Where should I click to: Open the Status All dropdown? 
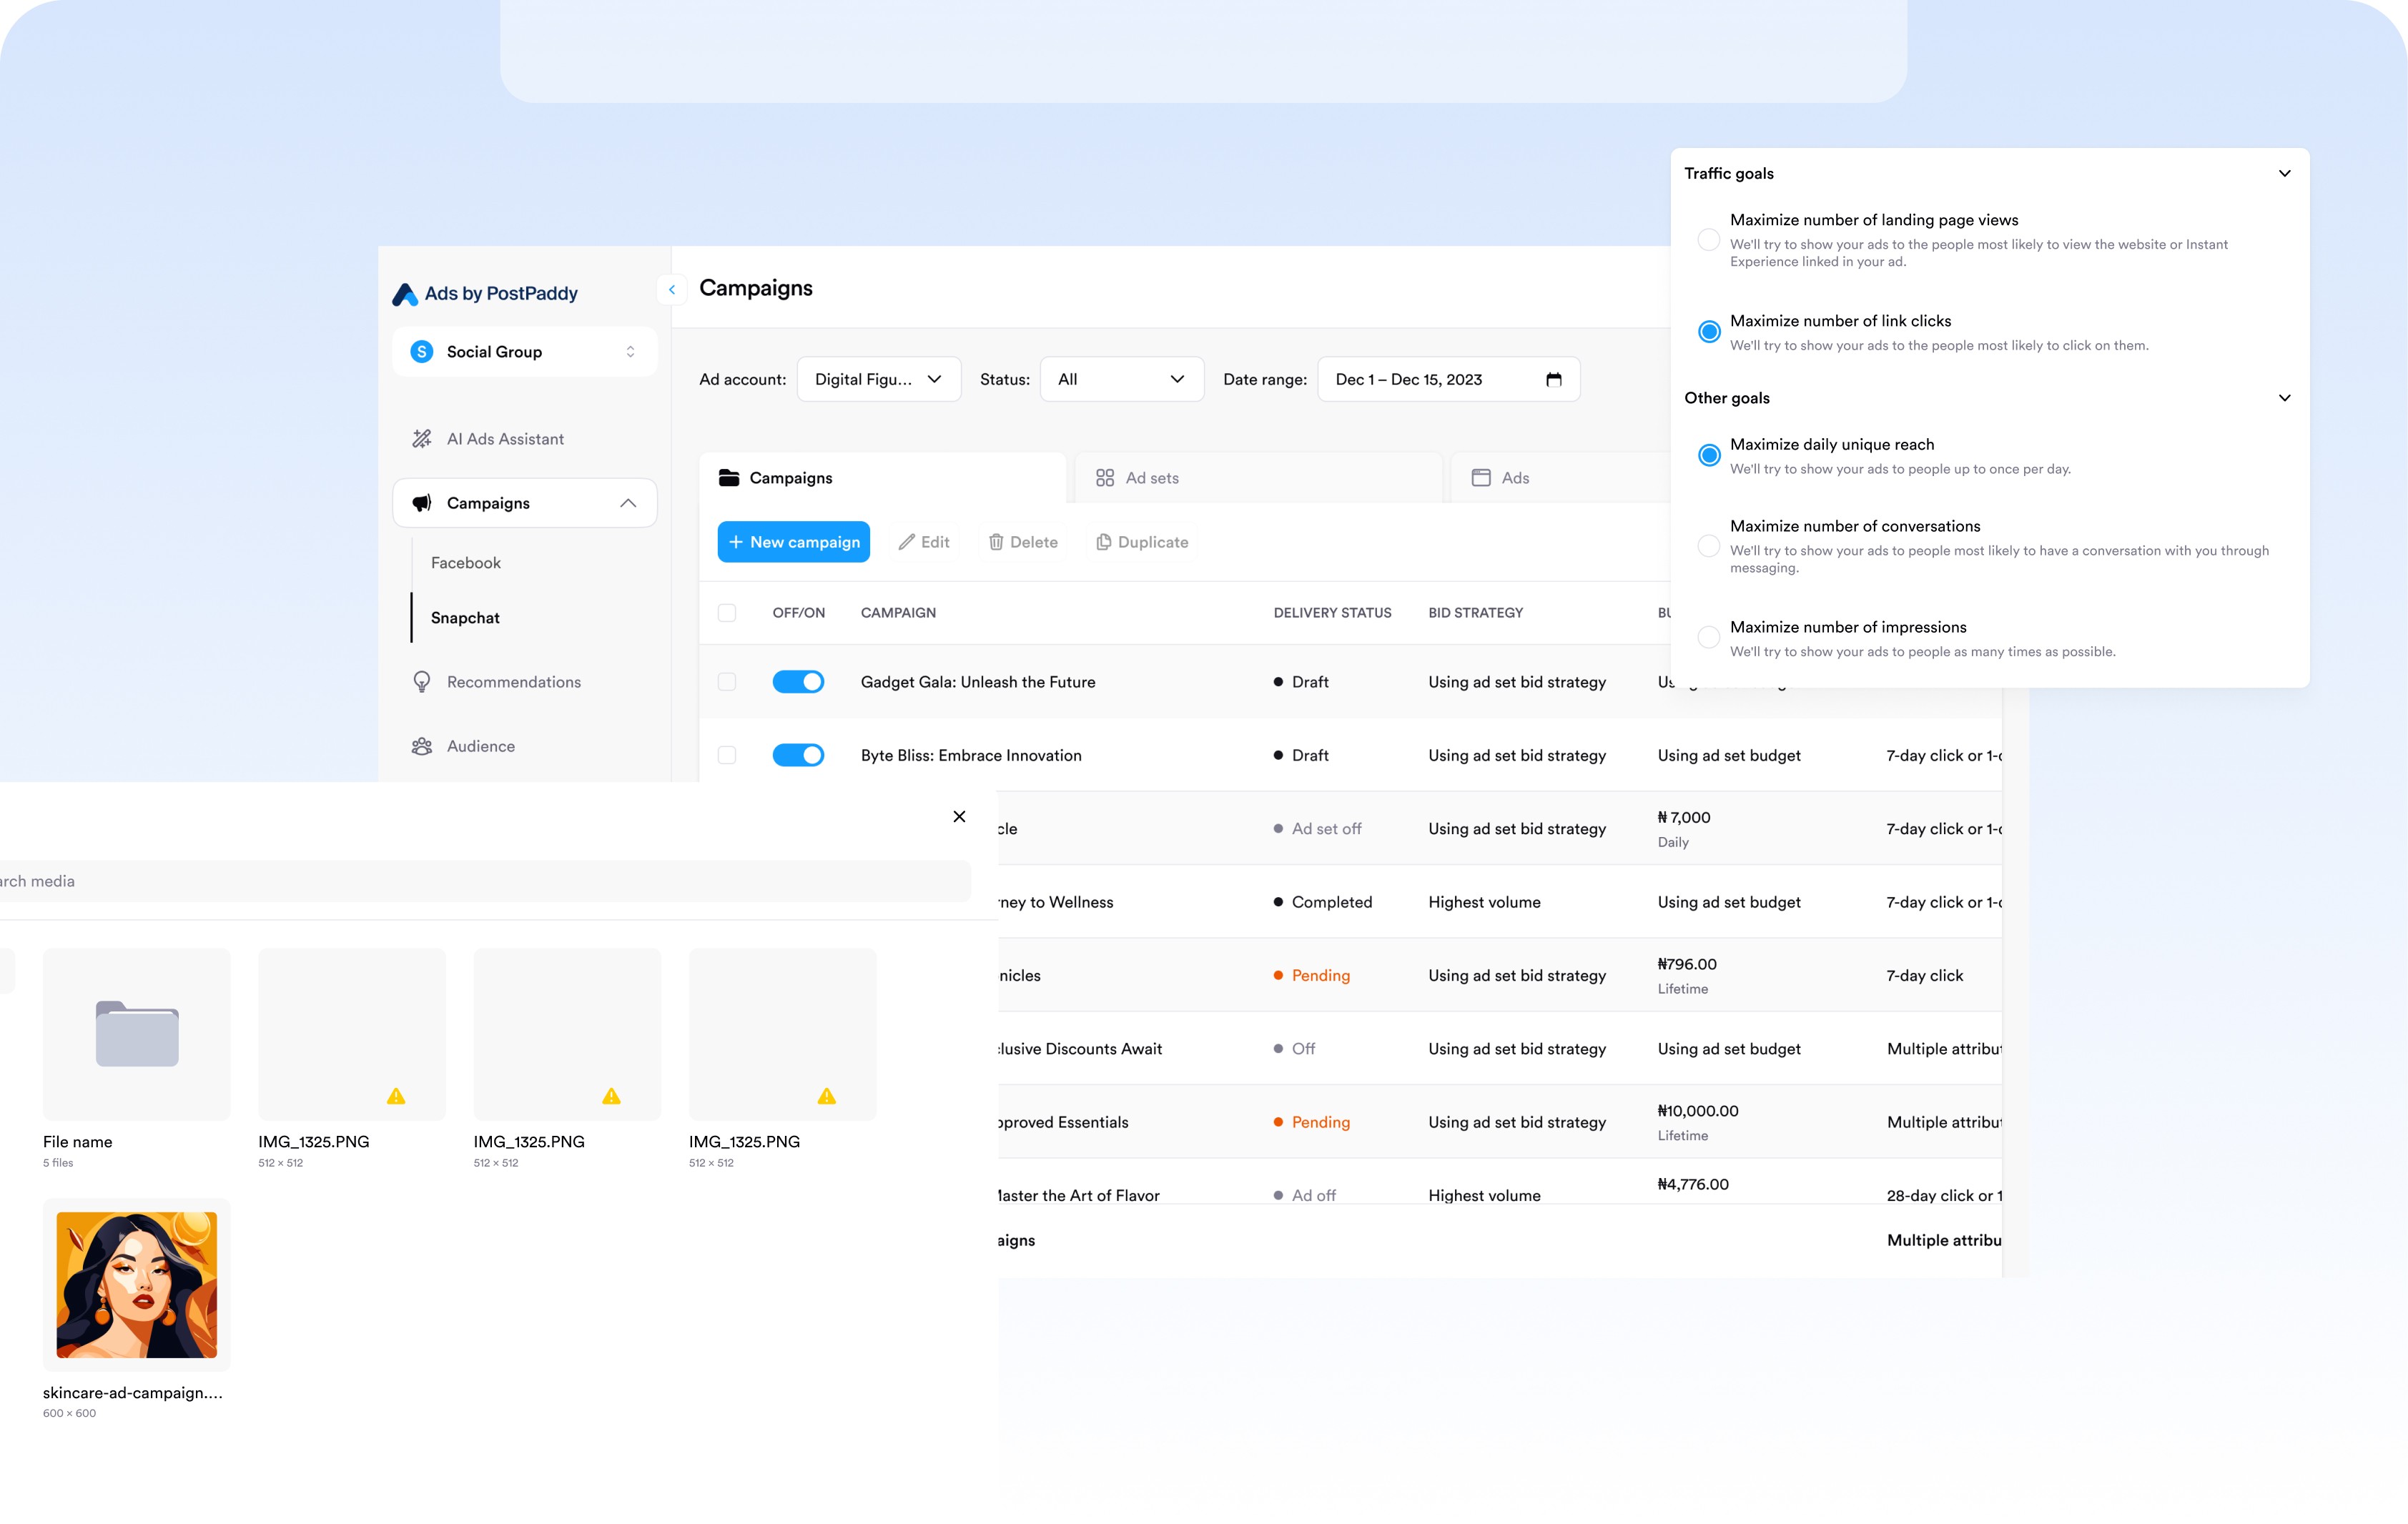tap(1121, 379)
